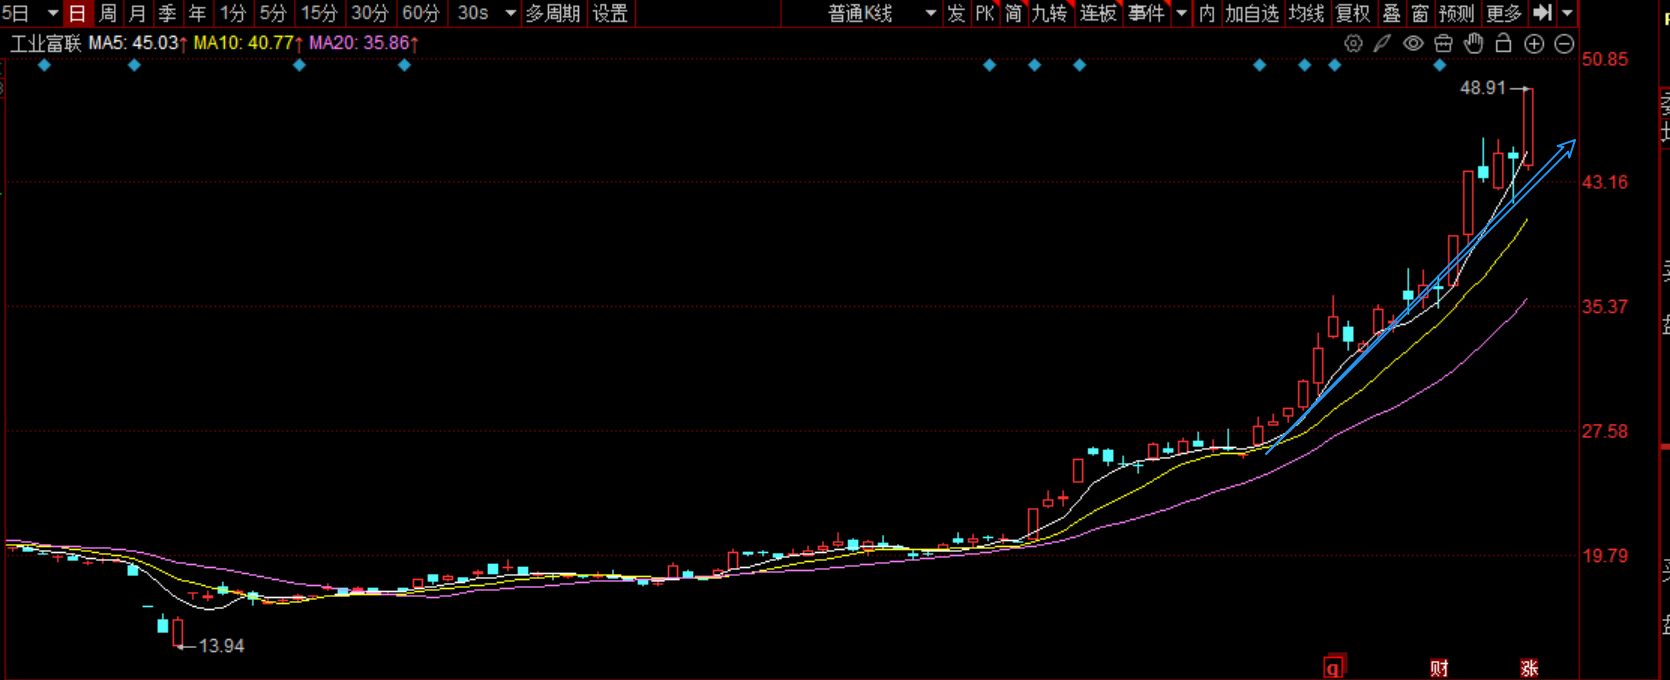Select the 60分 minute period
The height and width of the screenshot is (680, 1670).
coord(420,13)
